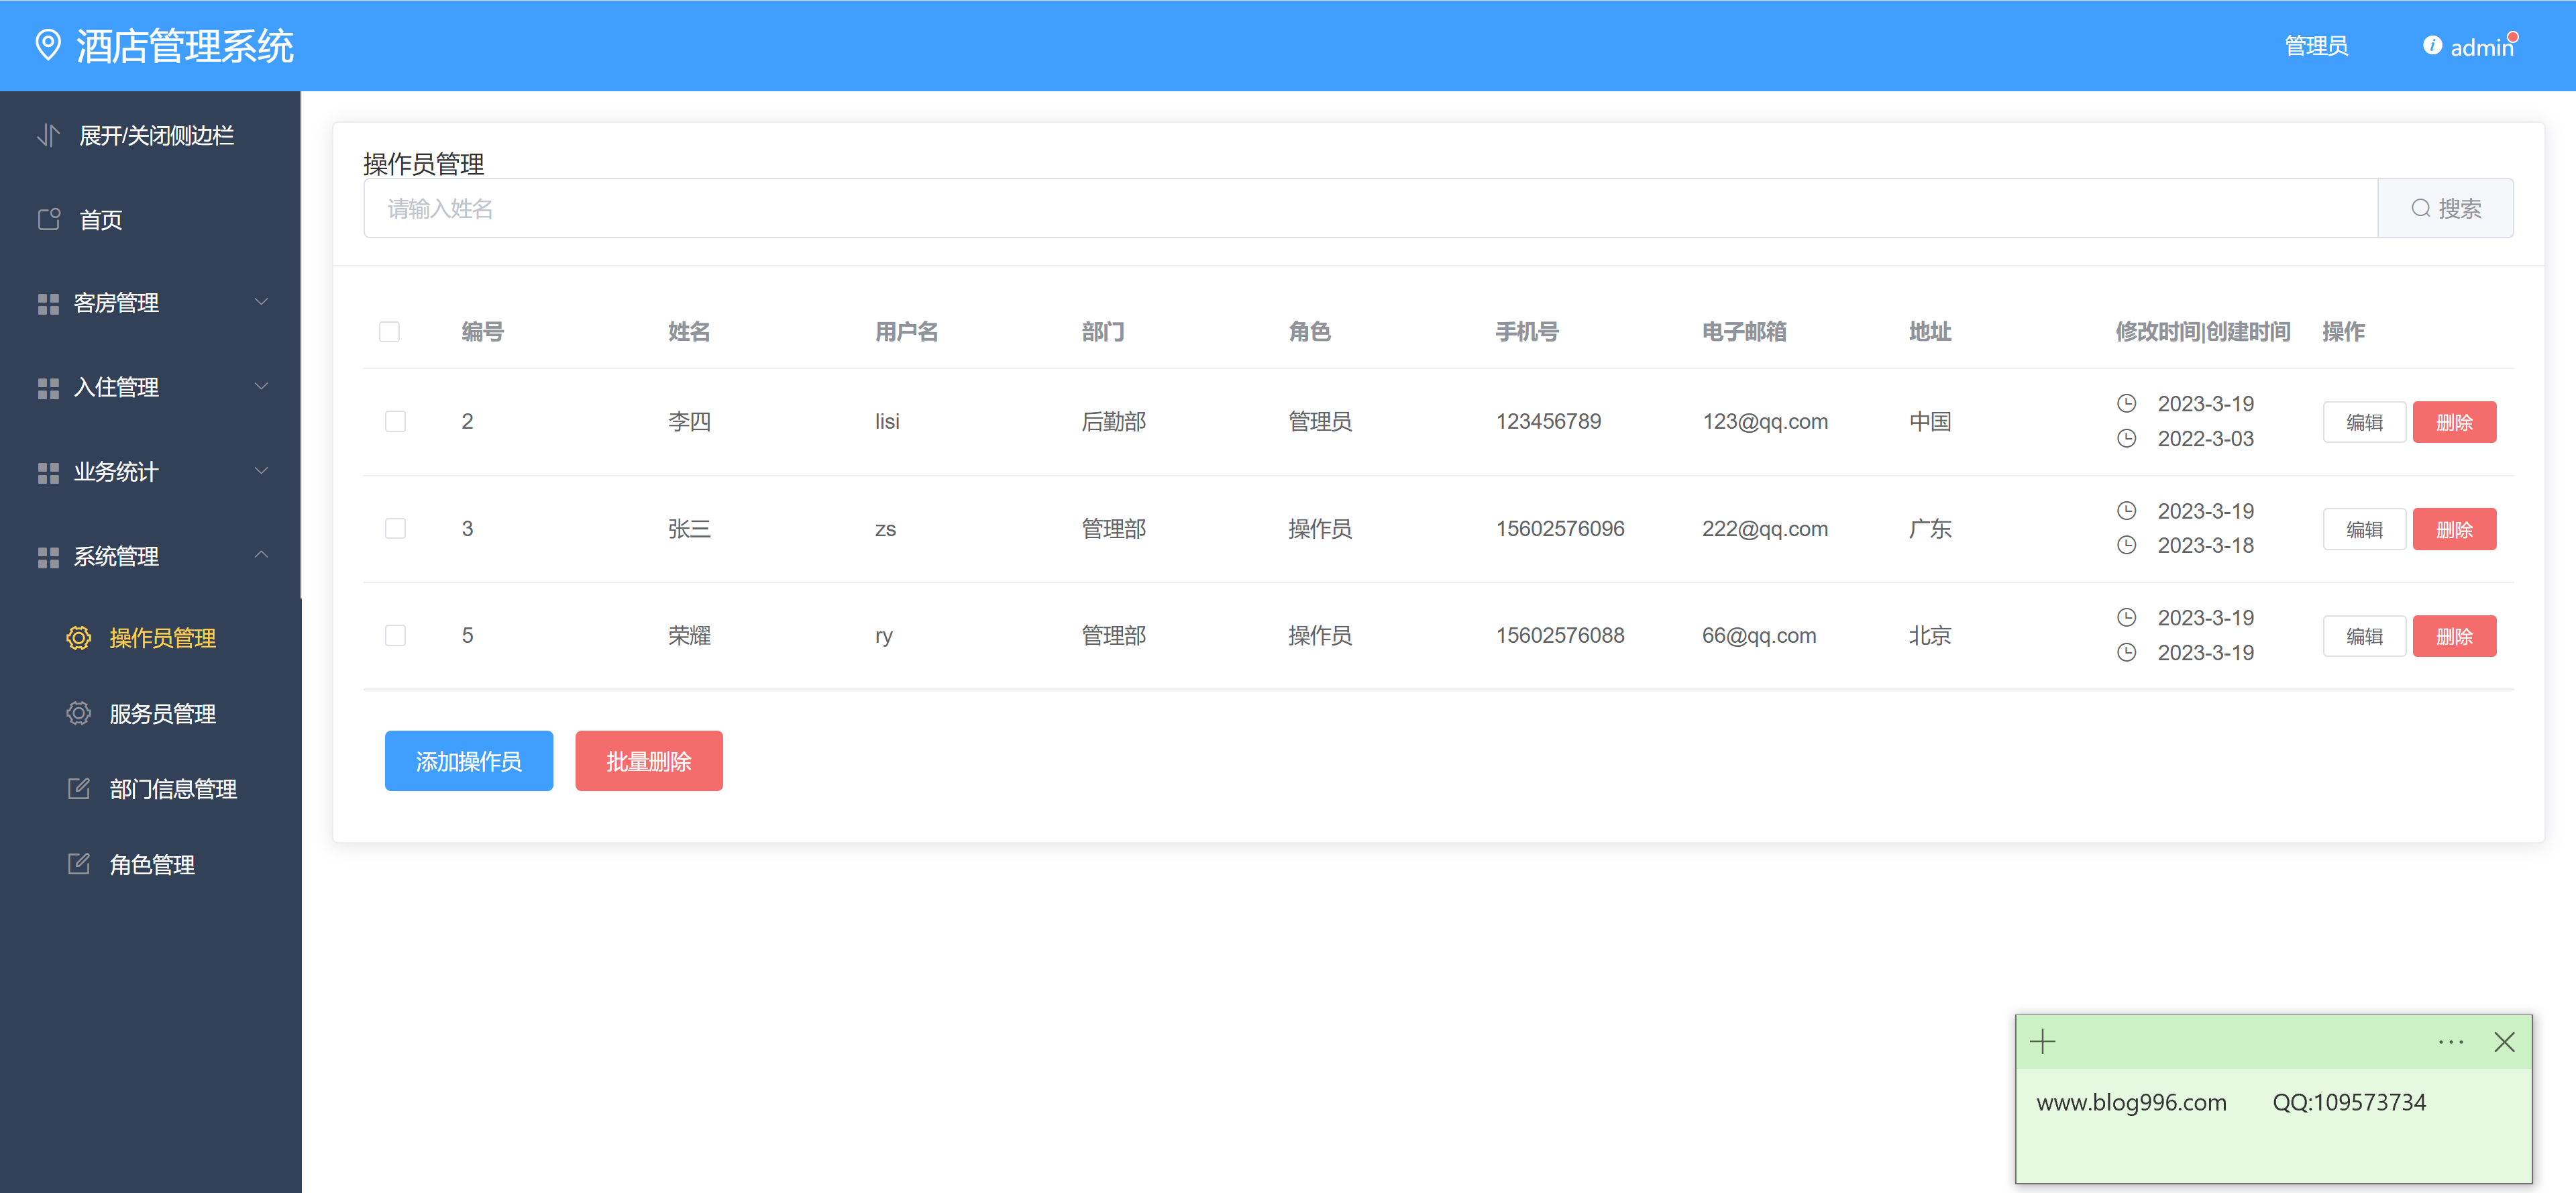Open the 业务统计 sidebar menu

(x=150, y=471)
